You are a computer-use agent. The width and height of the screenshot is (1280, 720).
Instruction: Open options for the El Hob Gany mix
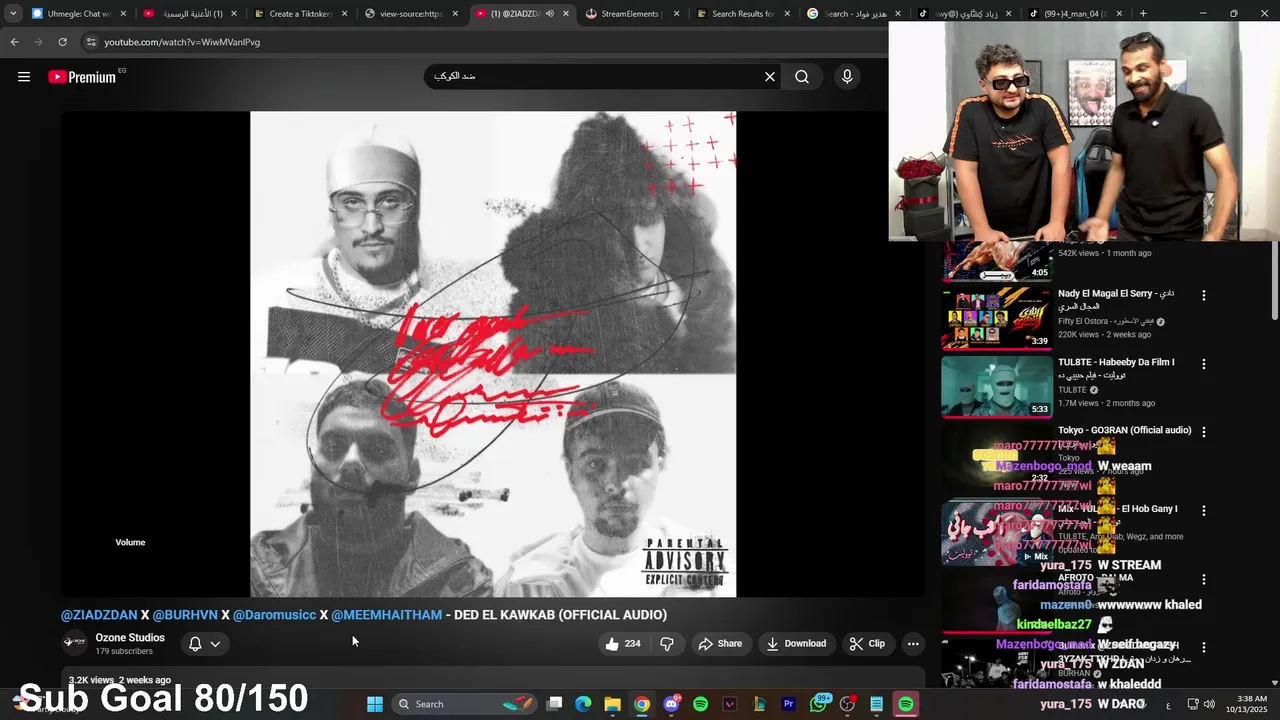pos(1204,510)
